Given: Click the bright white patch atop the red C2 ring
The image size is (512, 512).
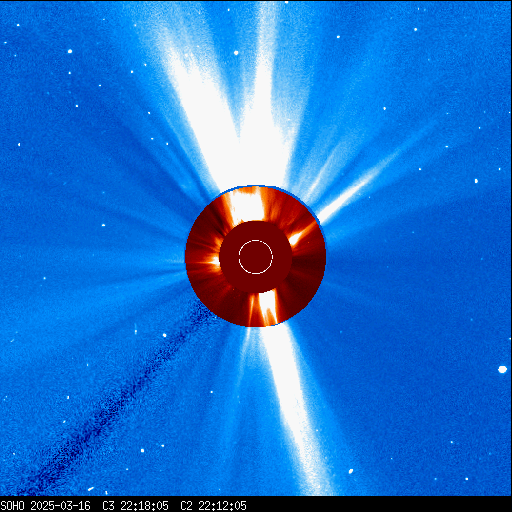Looking at the screenshot, I should tap(245, 205).
